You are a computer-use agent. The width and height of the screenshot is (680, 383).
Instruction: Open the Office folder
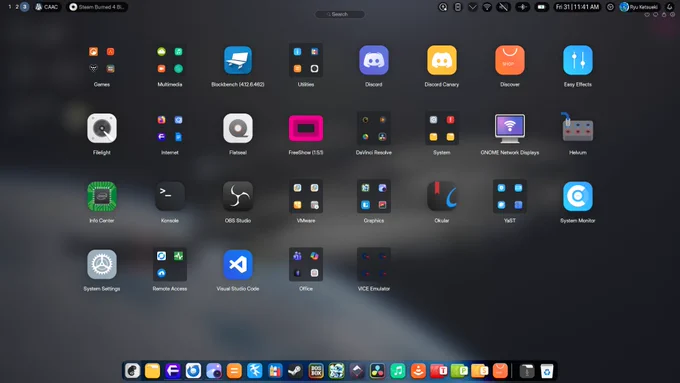(306, 265)
